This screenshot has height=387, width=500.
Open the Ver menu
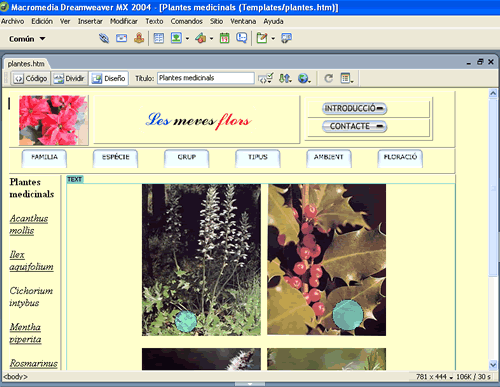(65, 21)
